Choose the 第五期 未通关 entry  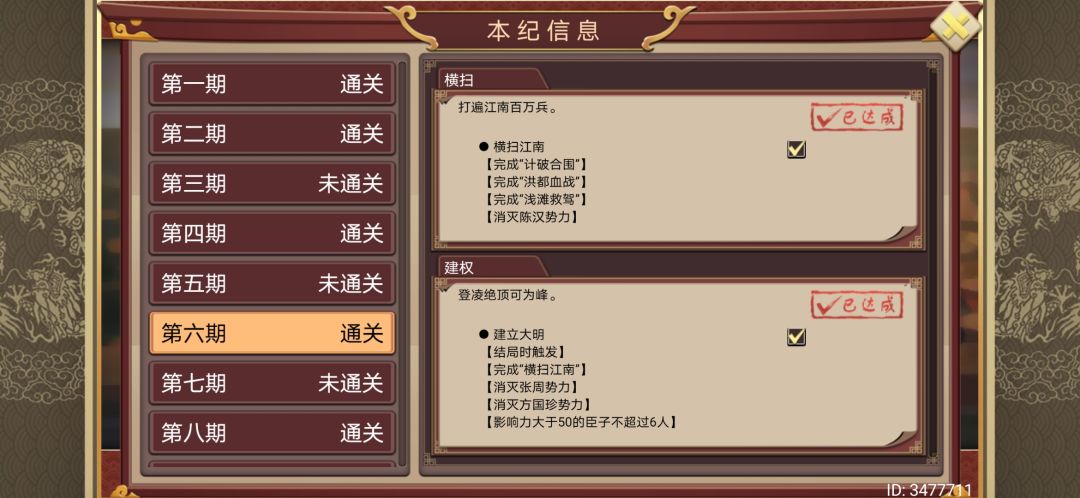pos(272,284)
